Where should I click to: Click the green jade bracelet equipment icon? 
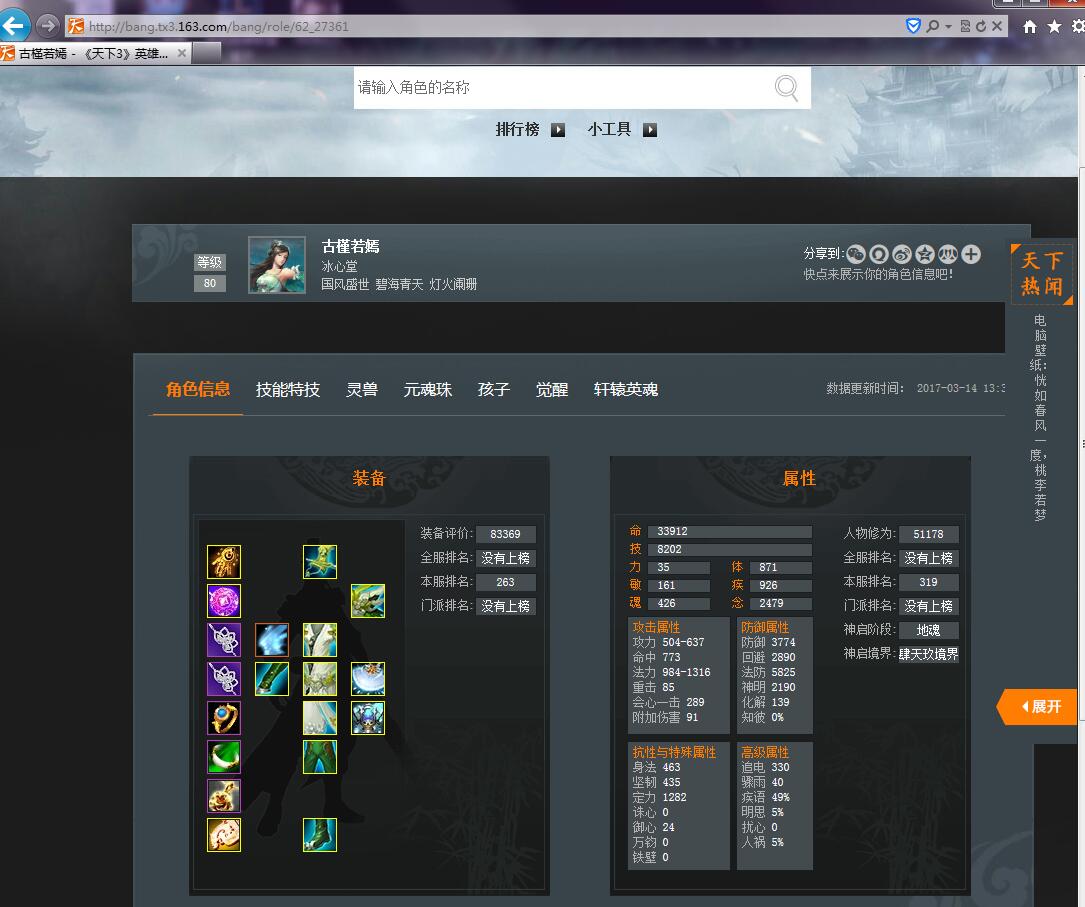tap(224, 757)
